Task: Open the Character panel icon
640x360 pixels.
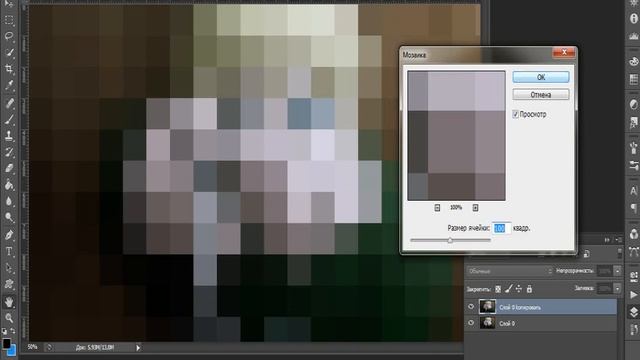Action: pos(633,191)
